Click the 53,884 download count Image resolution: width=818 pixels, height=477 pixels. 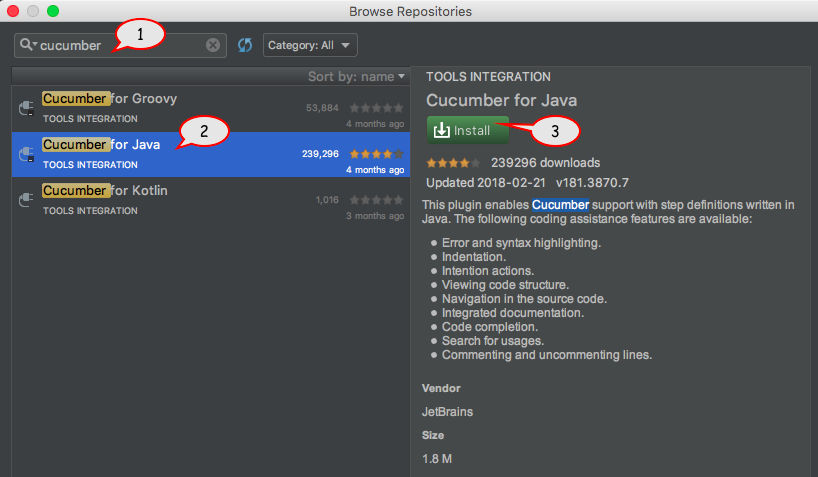pyautogui.click(x=322, y=108)
